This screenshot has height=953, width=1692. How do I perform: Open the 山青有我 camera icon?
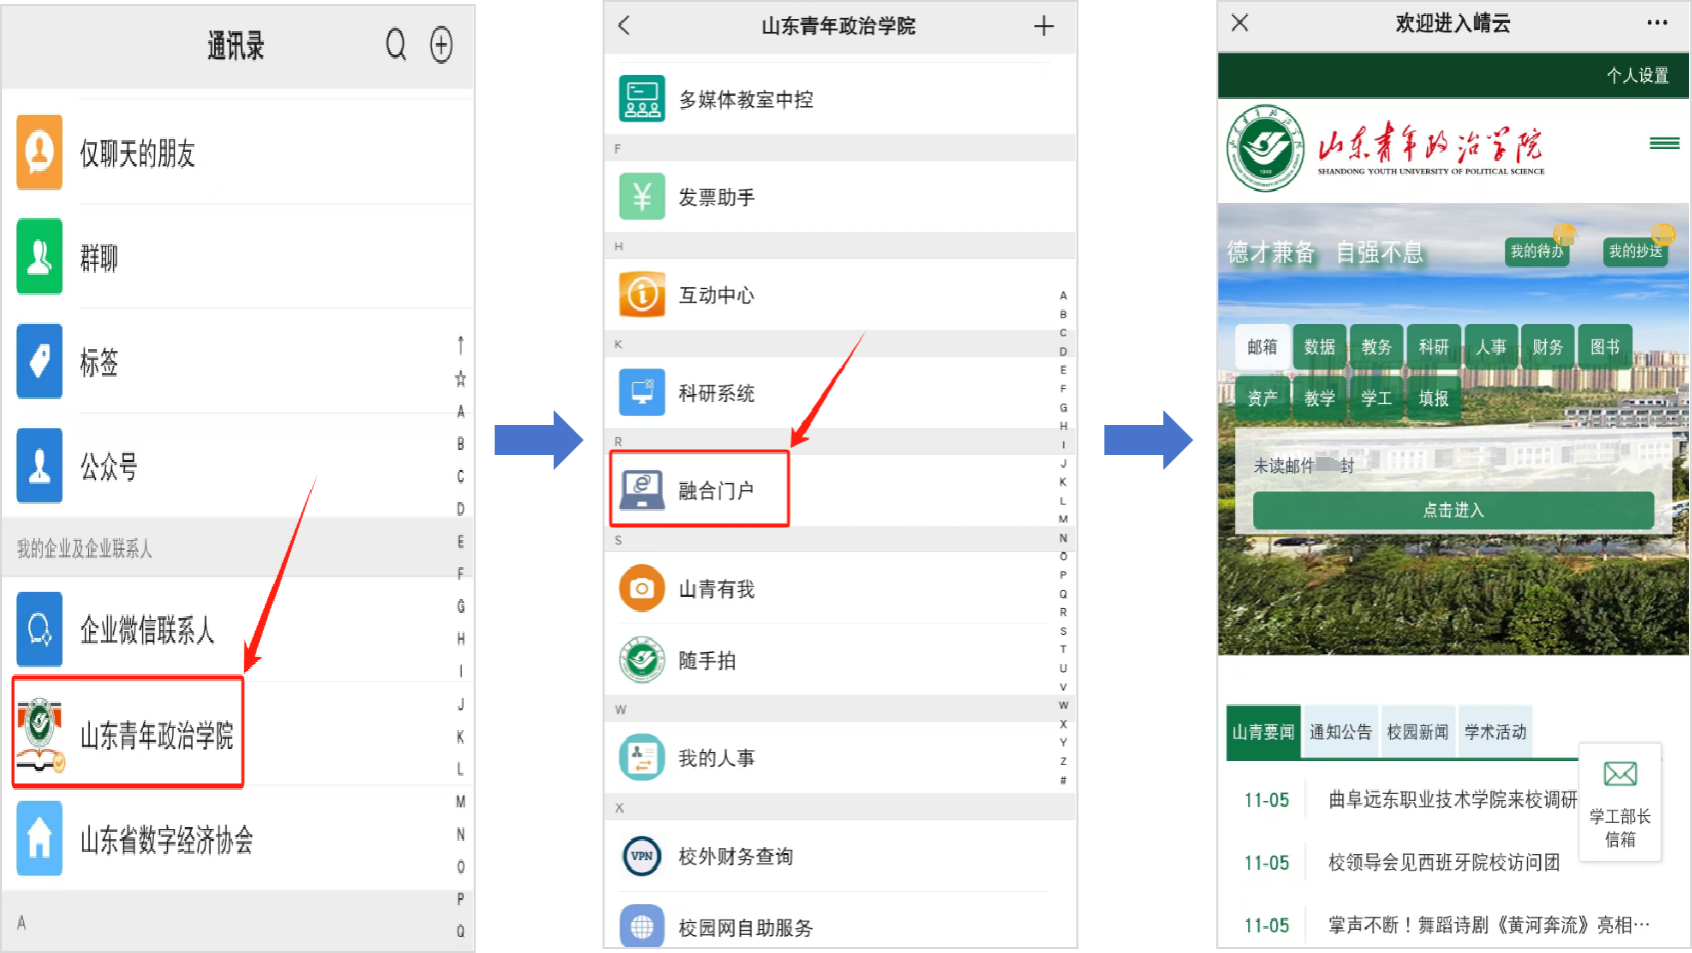[642, 589]
